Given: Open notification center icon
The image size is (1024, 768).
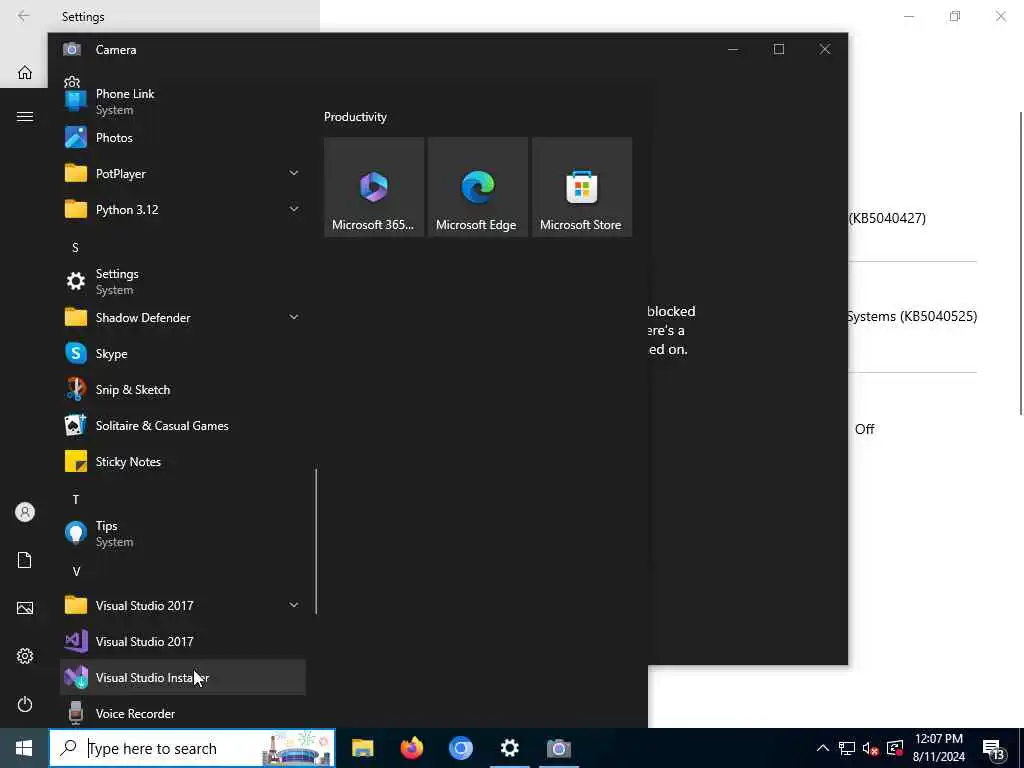Looking at the screenshot, I should tap(994, 748).
